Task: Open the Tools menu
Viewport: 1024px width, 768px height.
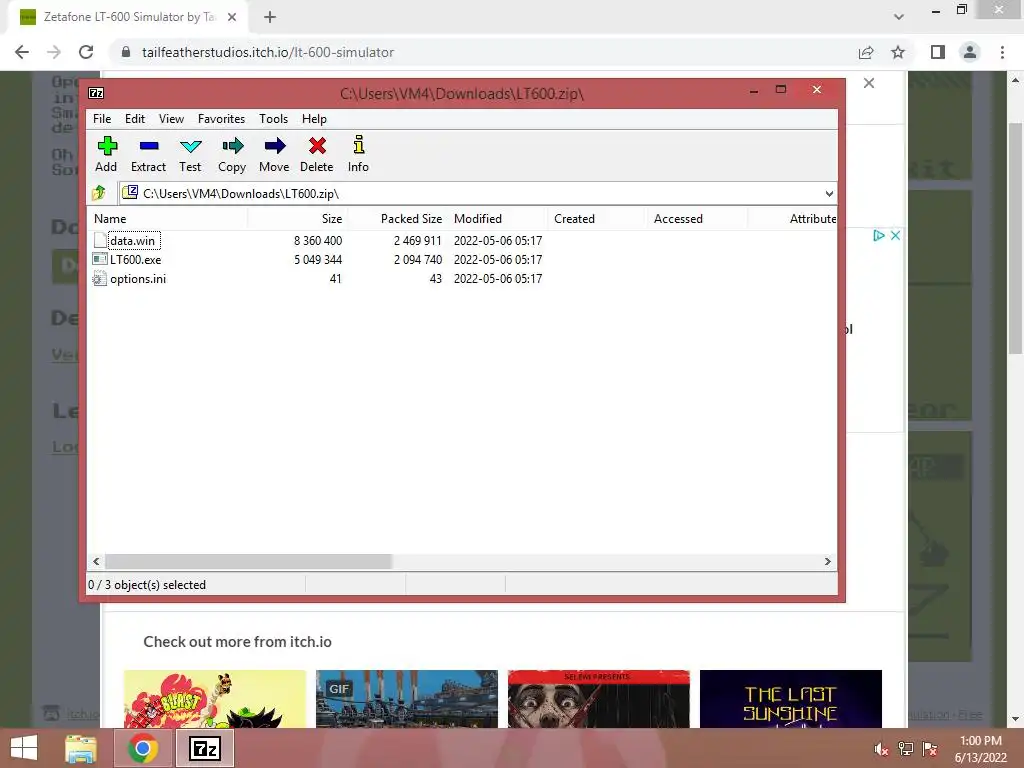Action: tap(274, 119)
